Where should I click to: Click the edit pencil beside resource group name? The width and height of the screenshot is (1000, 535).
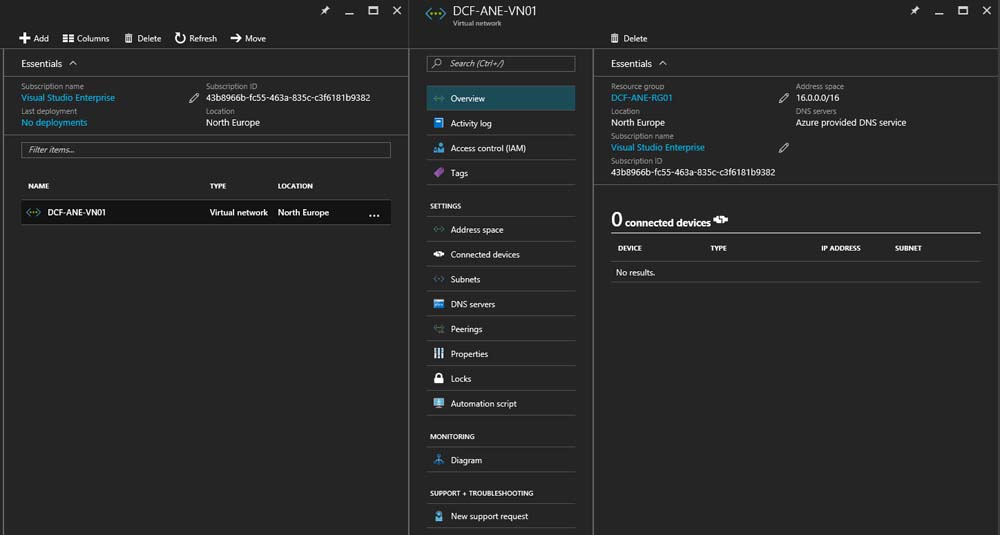[784, 98]
